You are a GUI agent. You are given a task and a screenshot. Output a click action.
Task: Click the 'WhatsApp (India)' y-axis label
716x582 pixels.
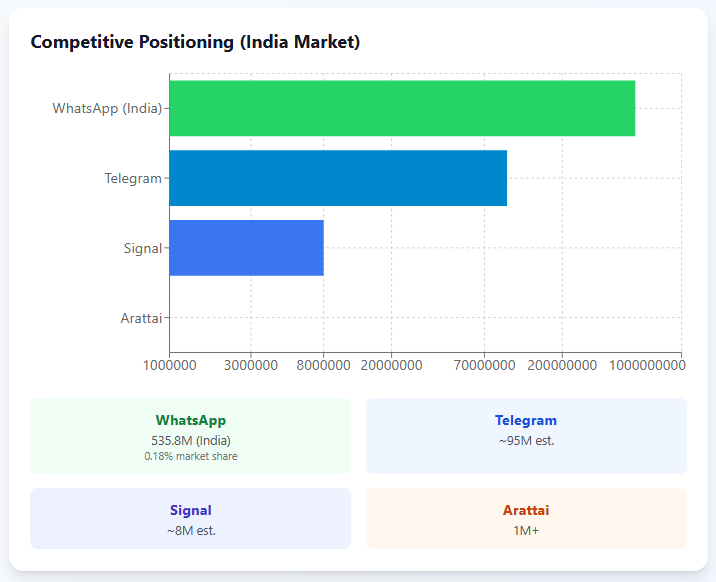(x=107, y=108)
